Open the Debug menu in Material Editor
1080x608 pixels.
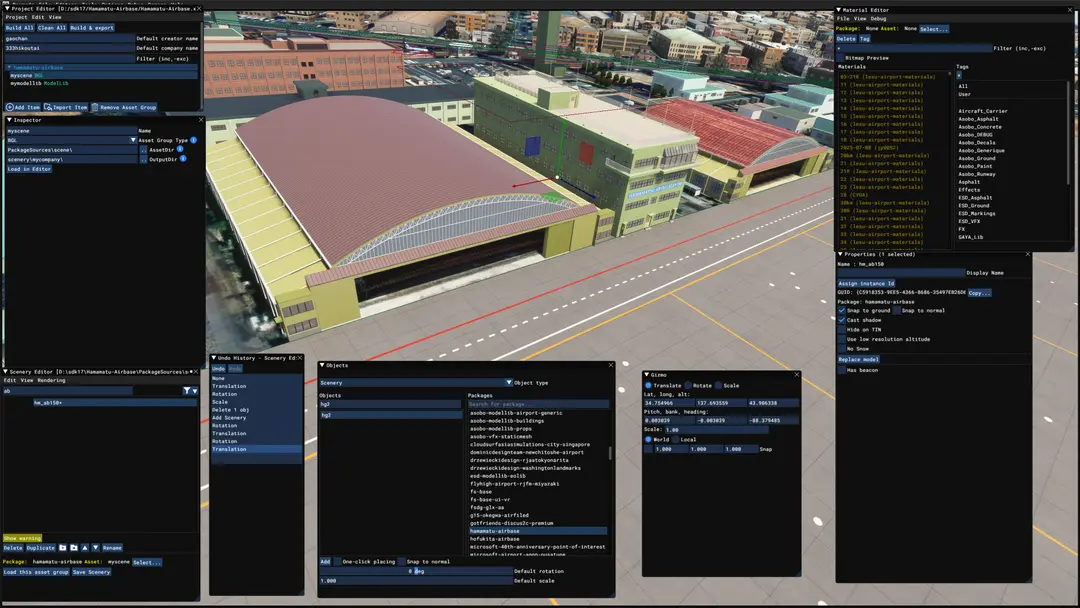(x=879, y=19)
